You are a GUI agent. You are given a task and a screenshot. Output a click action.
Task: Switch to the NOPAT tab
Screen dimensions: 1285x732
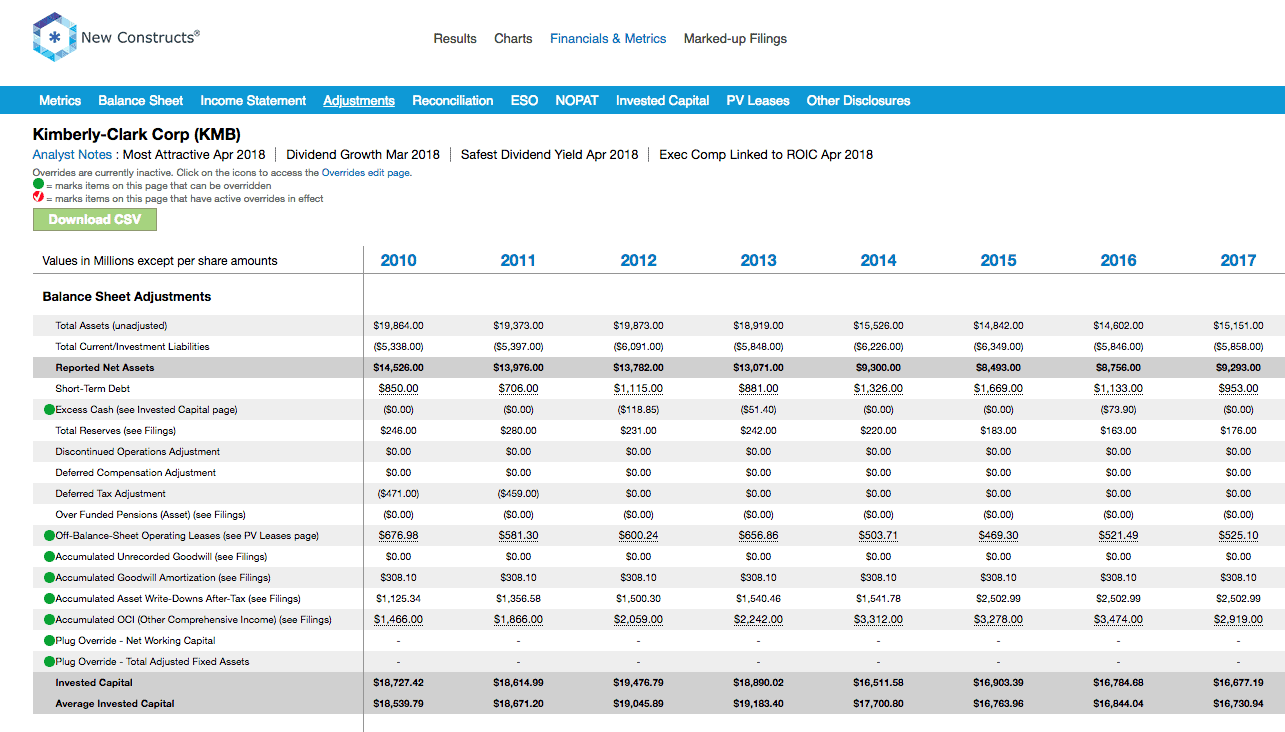(x=577, y=101)
